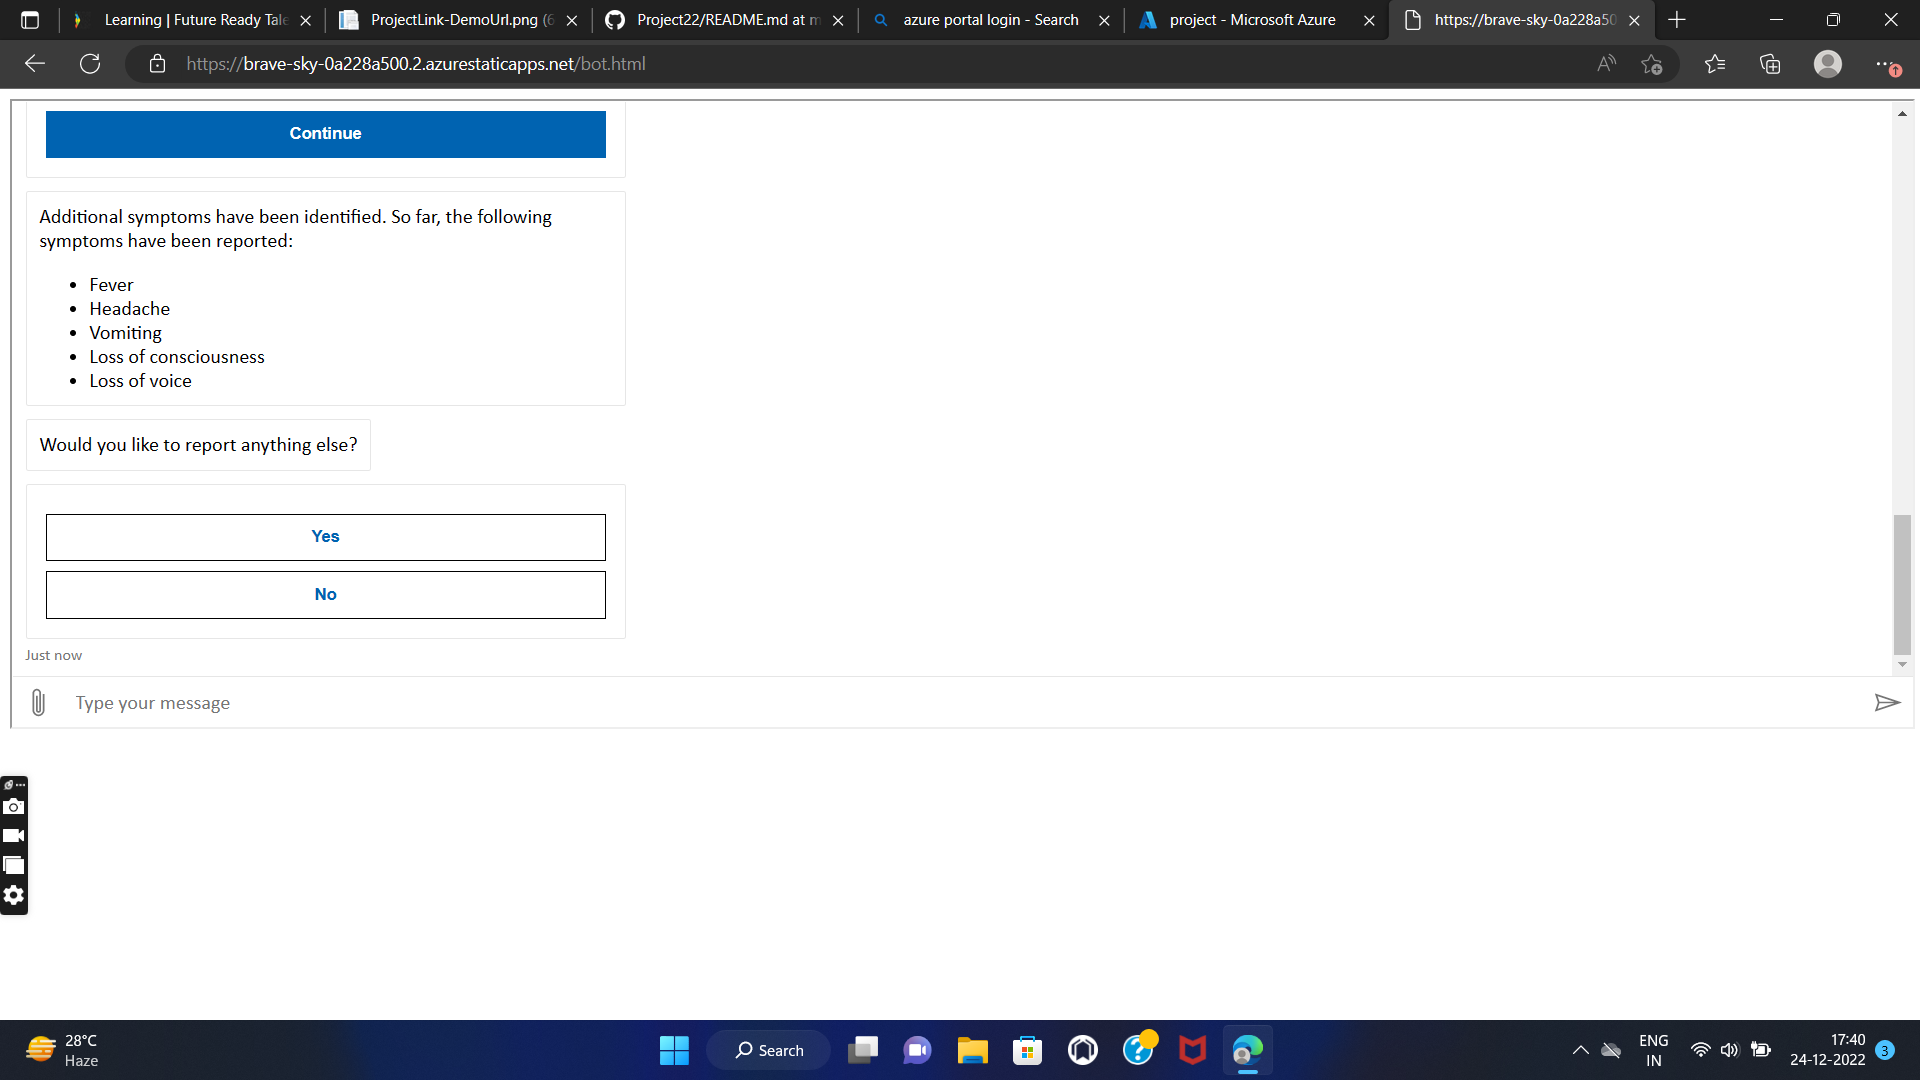Open a new browser tab

(1677, 20)
